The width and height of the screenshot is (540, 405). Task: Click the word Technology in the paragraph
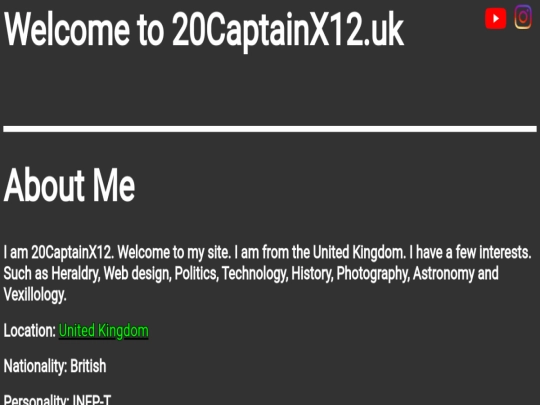point(255,274)
